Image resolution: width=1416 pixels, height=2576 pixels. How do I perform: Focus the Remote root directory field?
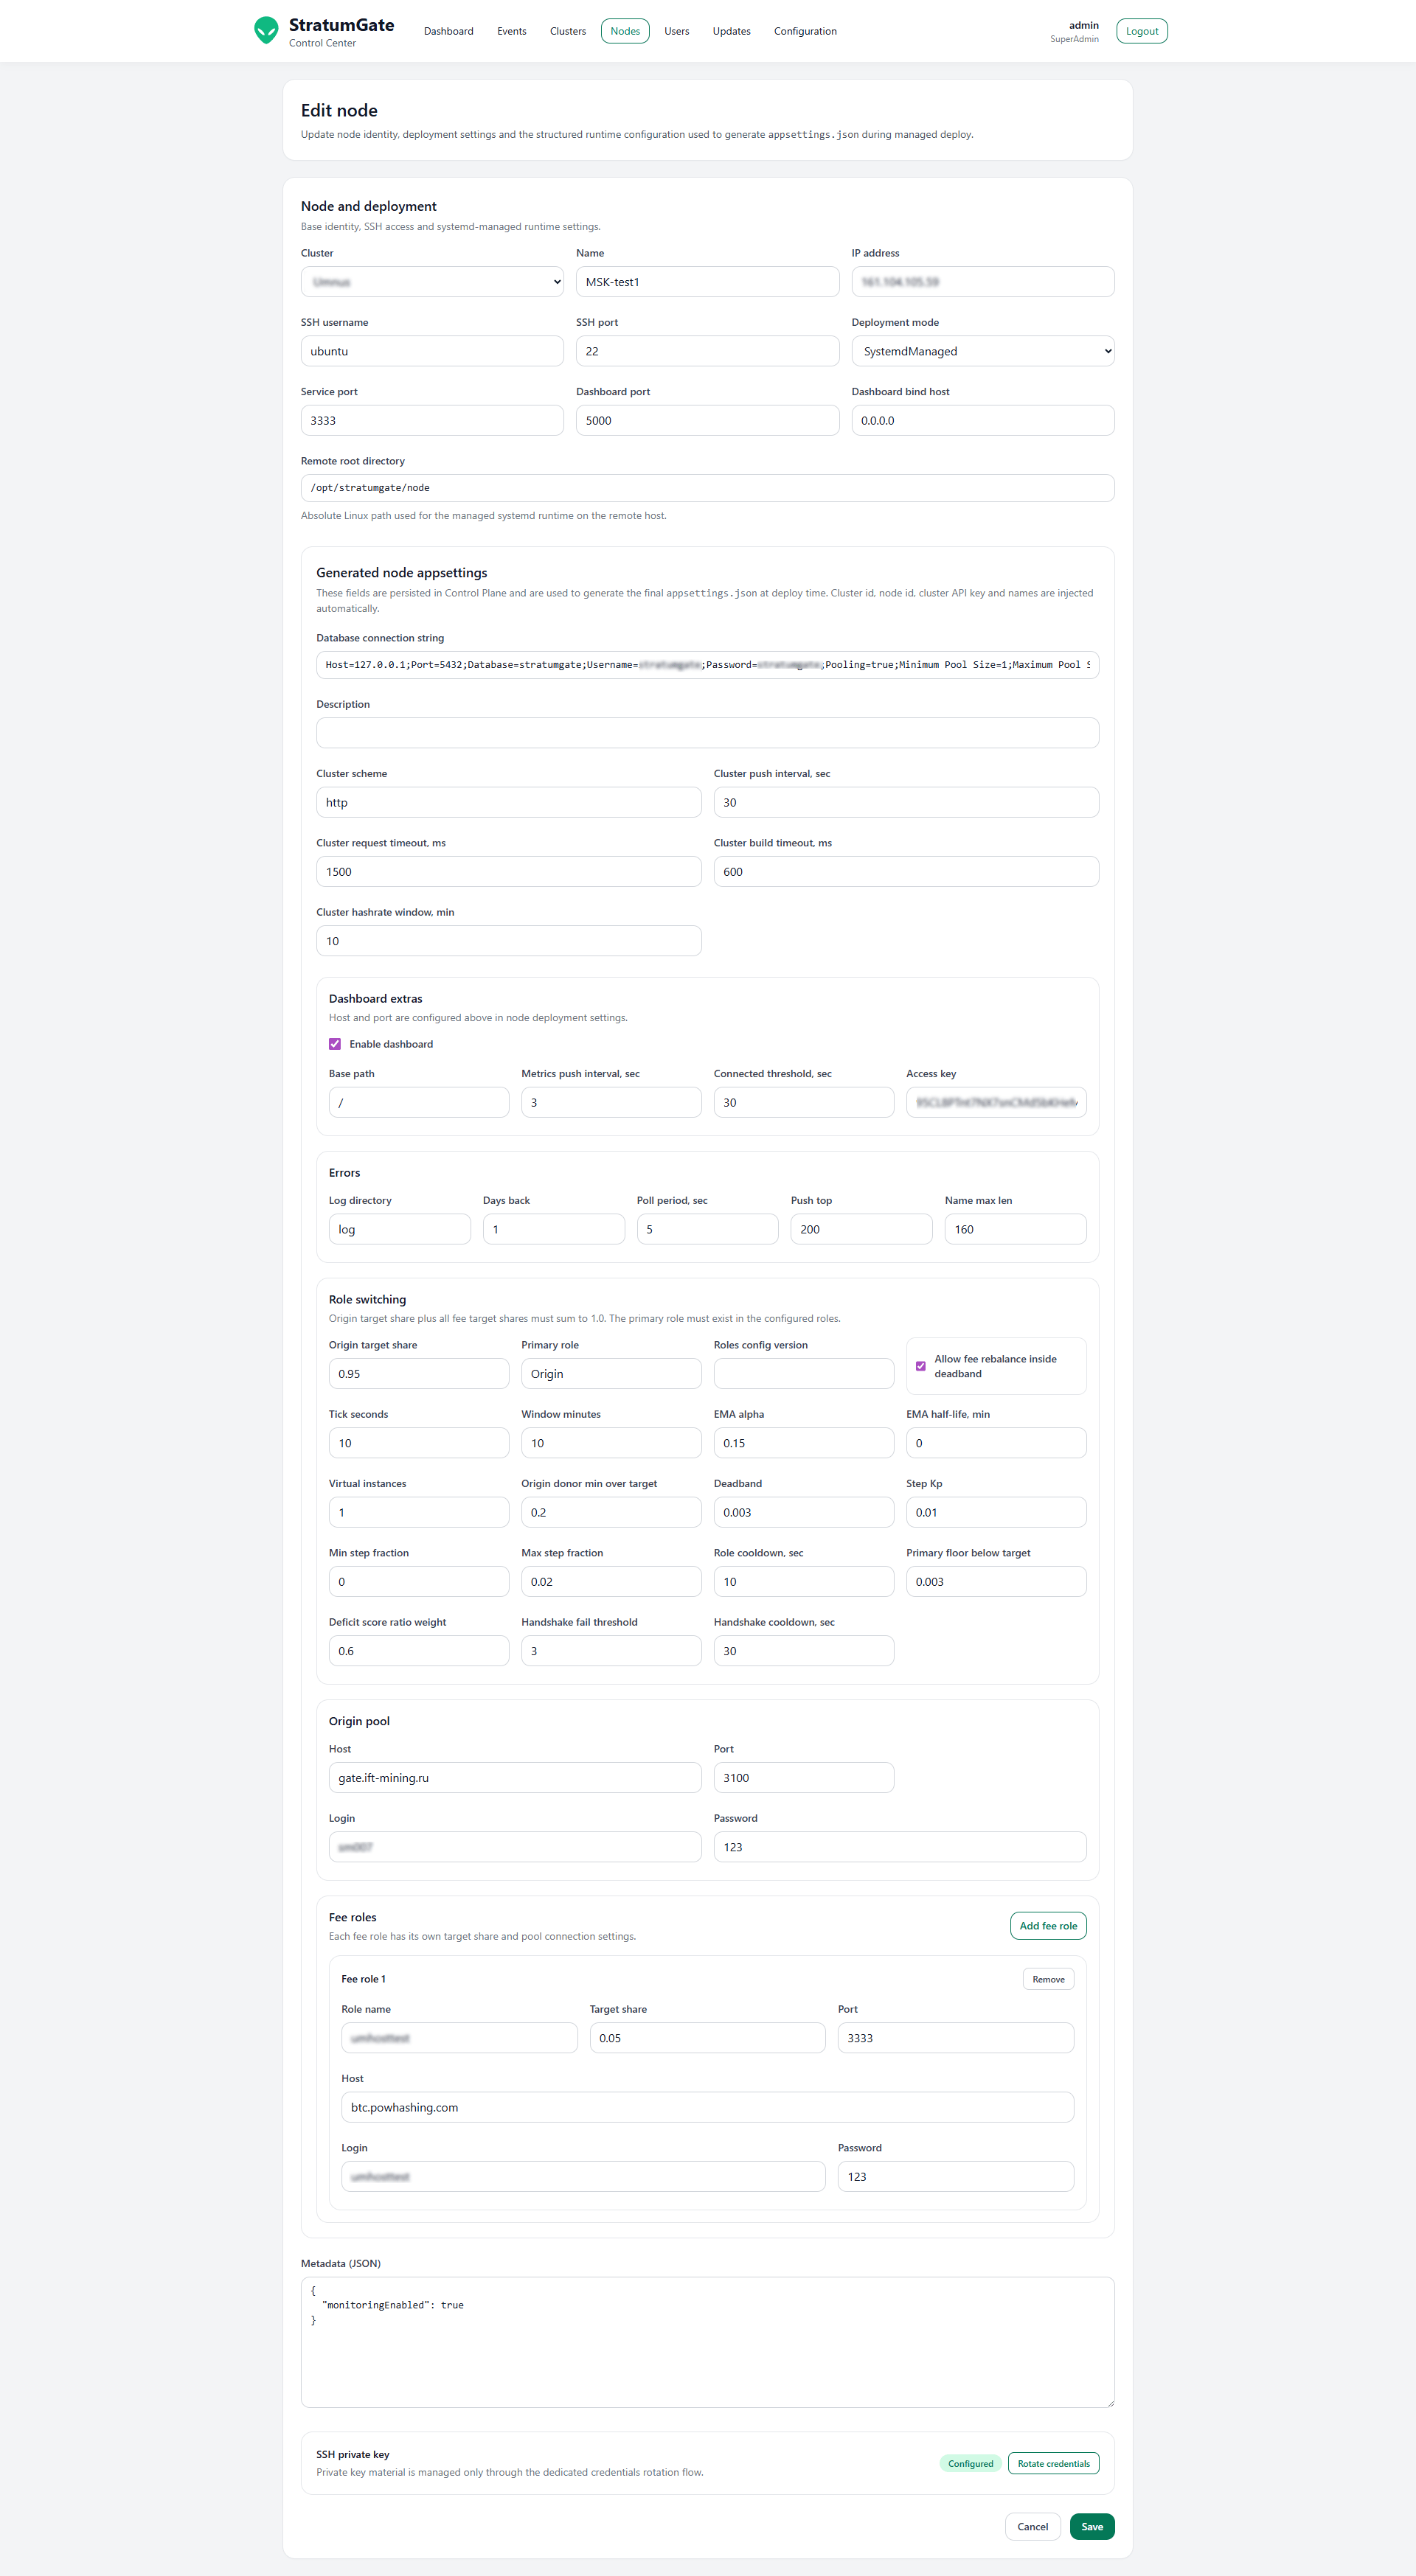coord(707,488)
